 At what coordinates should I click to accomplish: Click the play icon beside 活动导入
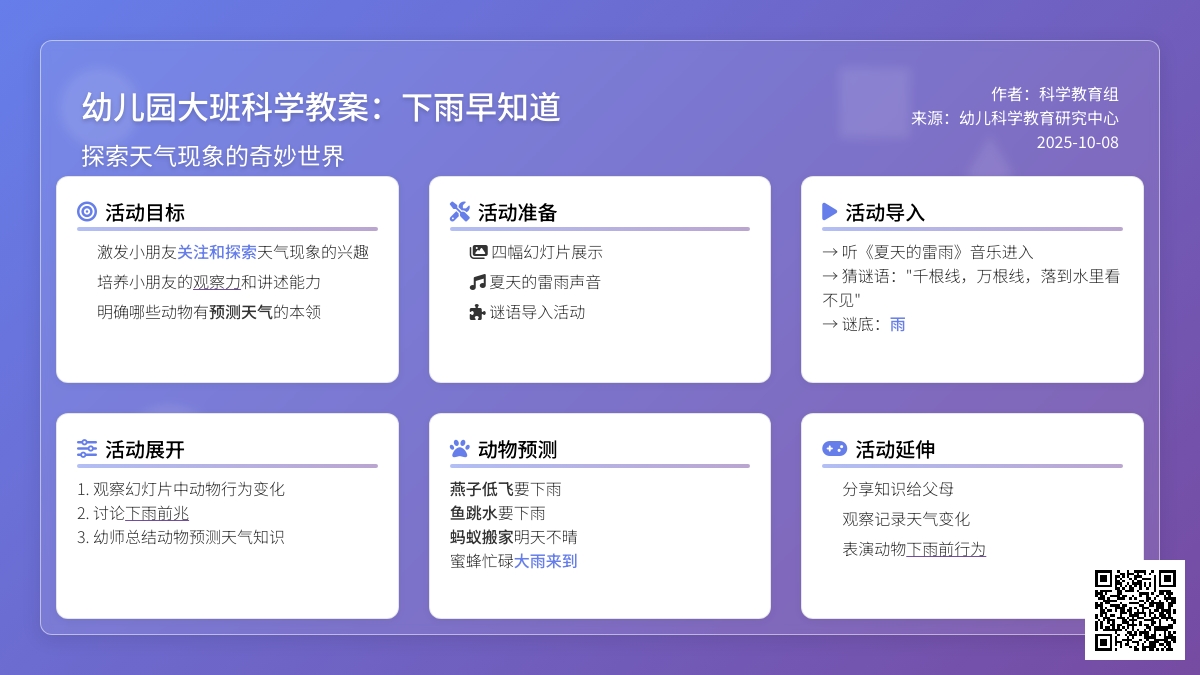click(829, 212)
